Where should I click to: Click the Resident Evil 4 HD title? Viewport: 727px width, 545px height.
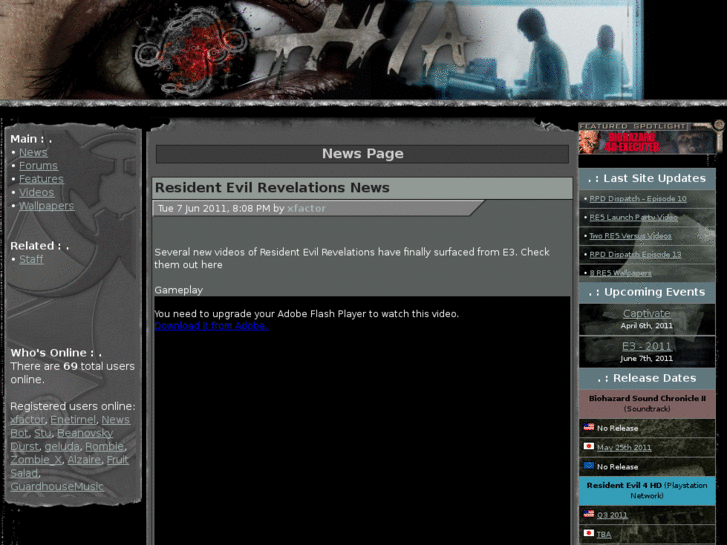(x=624, y=486)
